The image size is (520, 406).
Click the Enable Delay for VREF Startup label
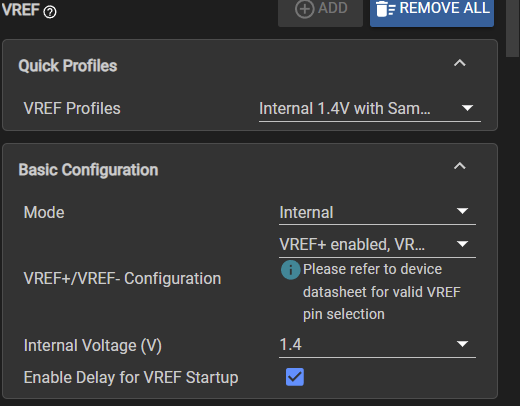(131, 378)
